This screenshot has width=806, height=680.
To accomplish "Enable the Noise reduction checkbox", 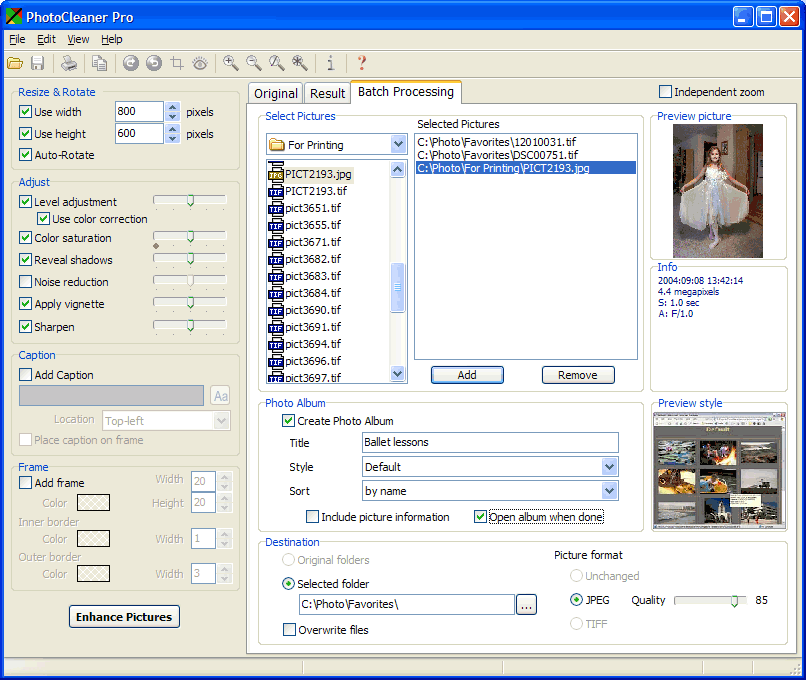I will (x=26, y=282).
